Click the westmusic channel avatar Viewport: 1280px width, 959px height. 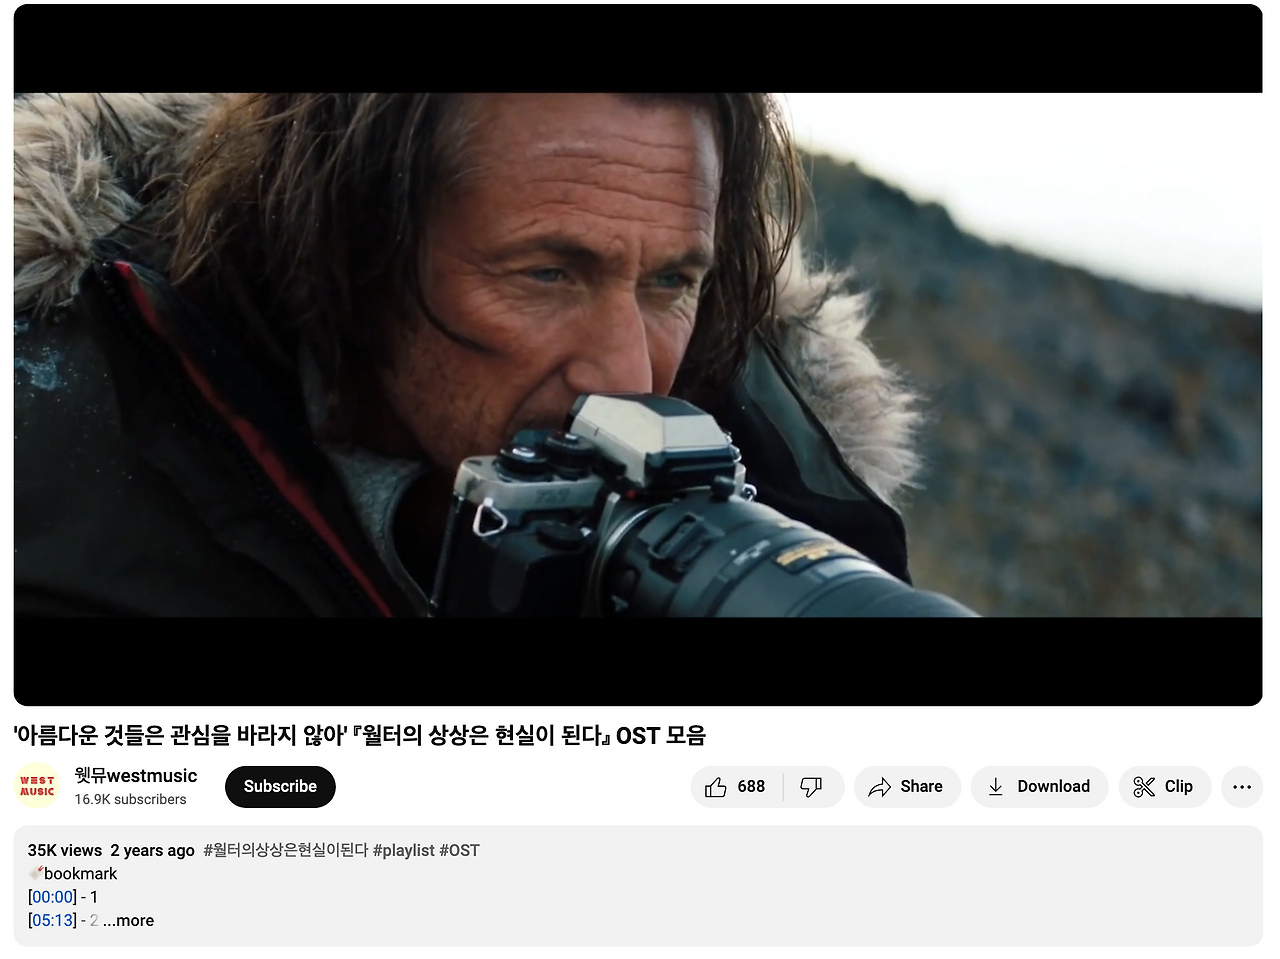click(x=36, y=786)
